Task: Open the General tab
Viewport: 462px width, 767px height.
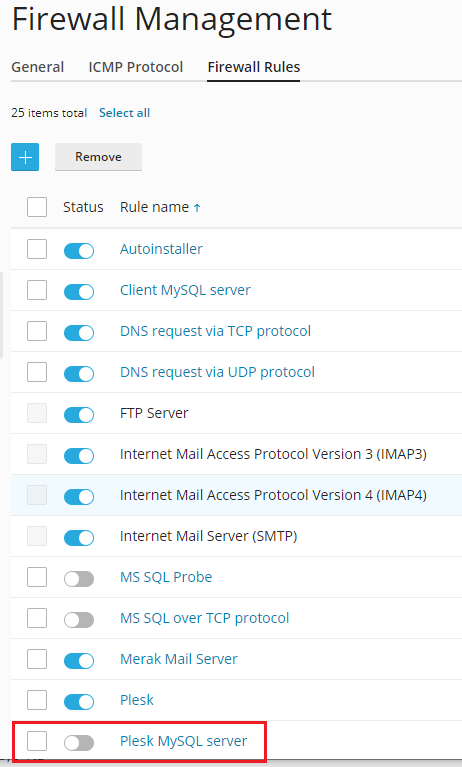Action: coord(38,67)
